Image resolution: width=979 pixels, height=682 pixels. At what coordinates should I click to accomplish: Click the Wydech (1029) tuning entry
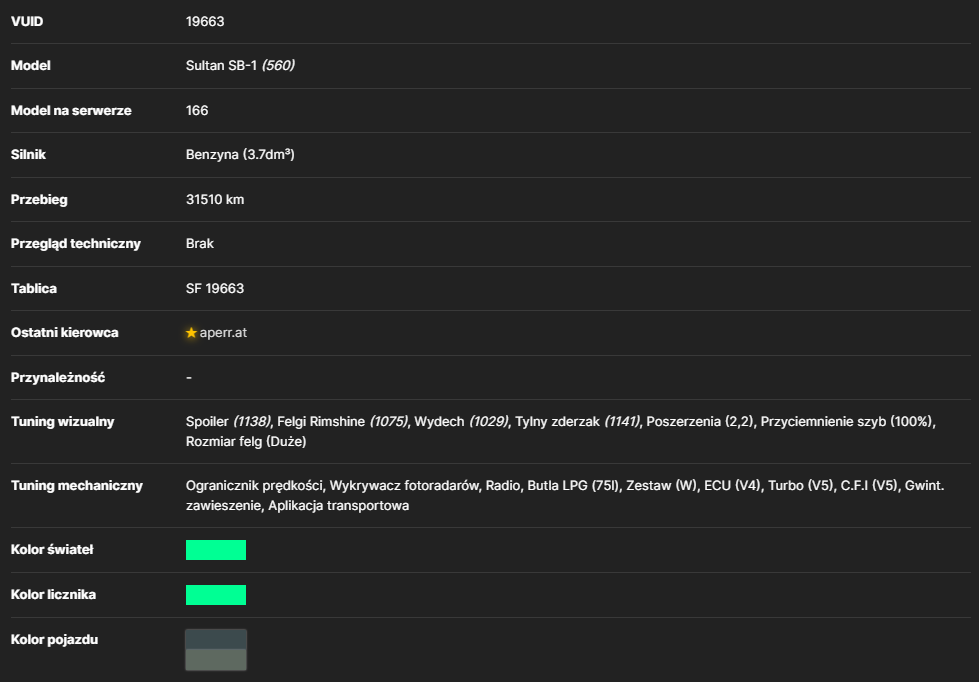point(461,422)
